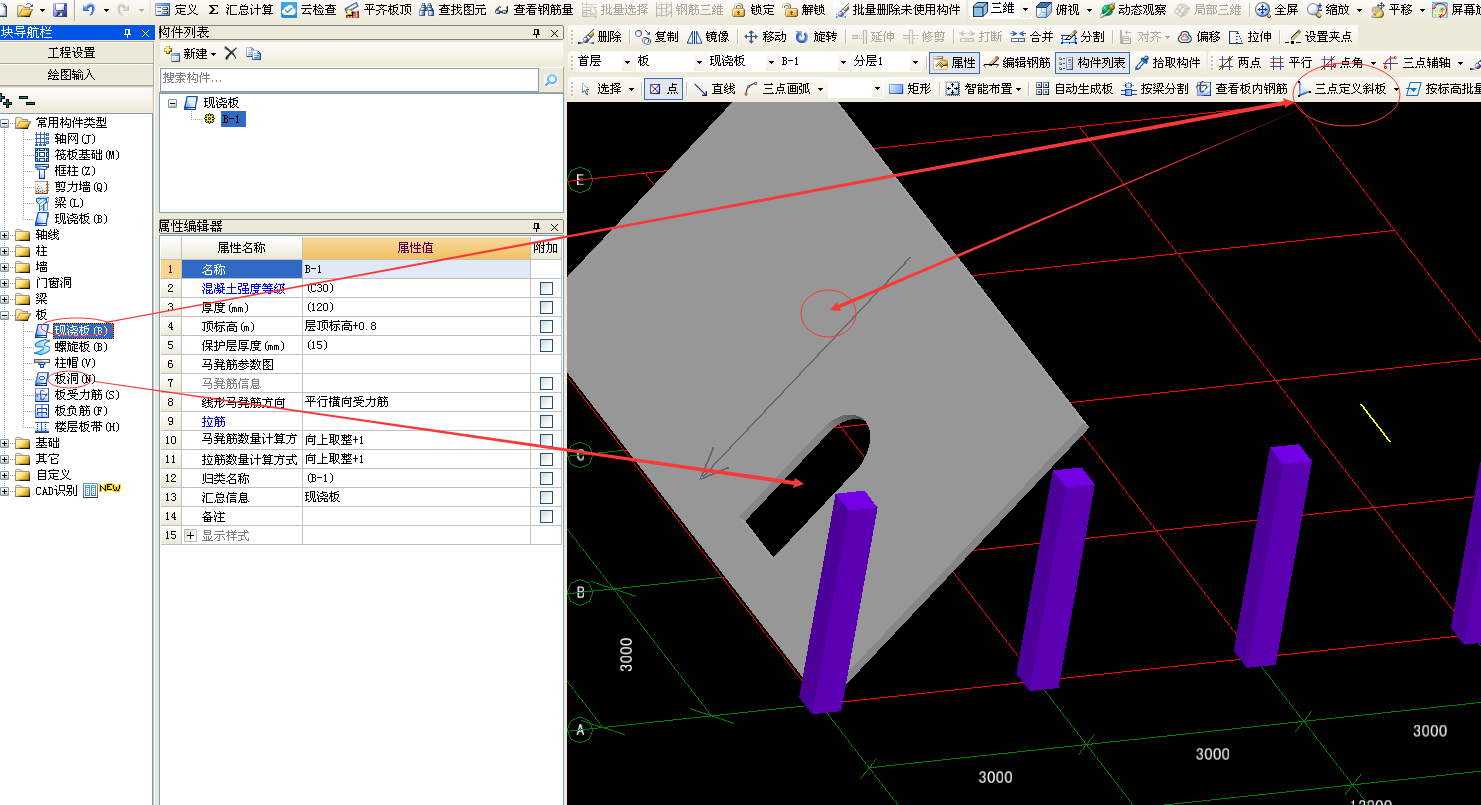This screenshot has height=805, width=1481.
Task: Check 附加 box for 顶标高(m) row
Action: [x=546, y=326]
